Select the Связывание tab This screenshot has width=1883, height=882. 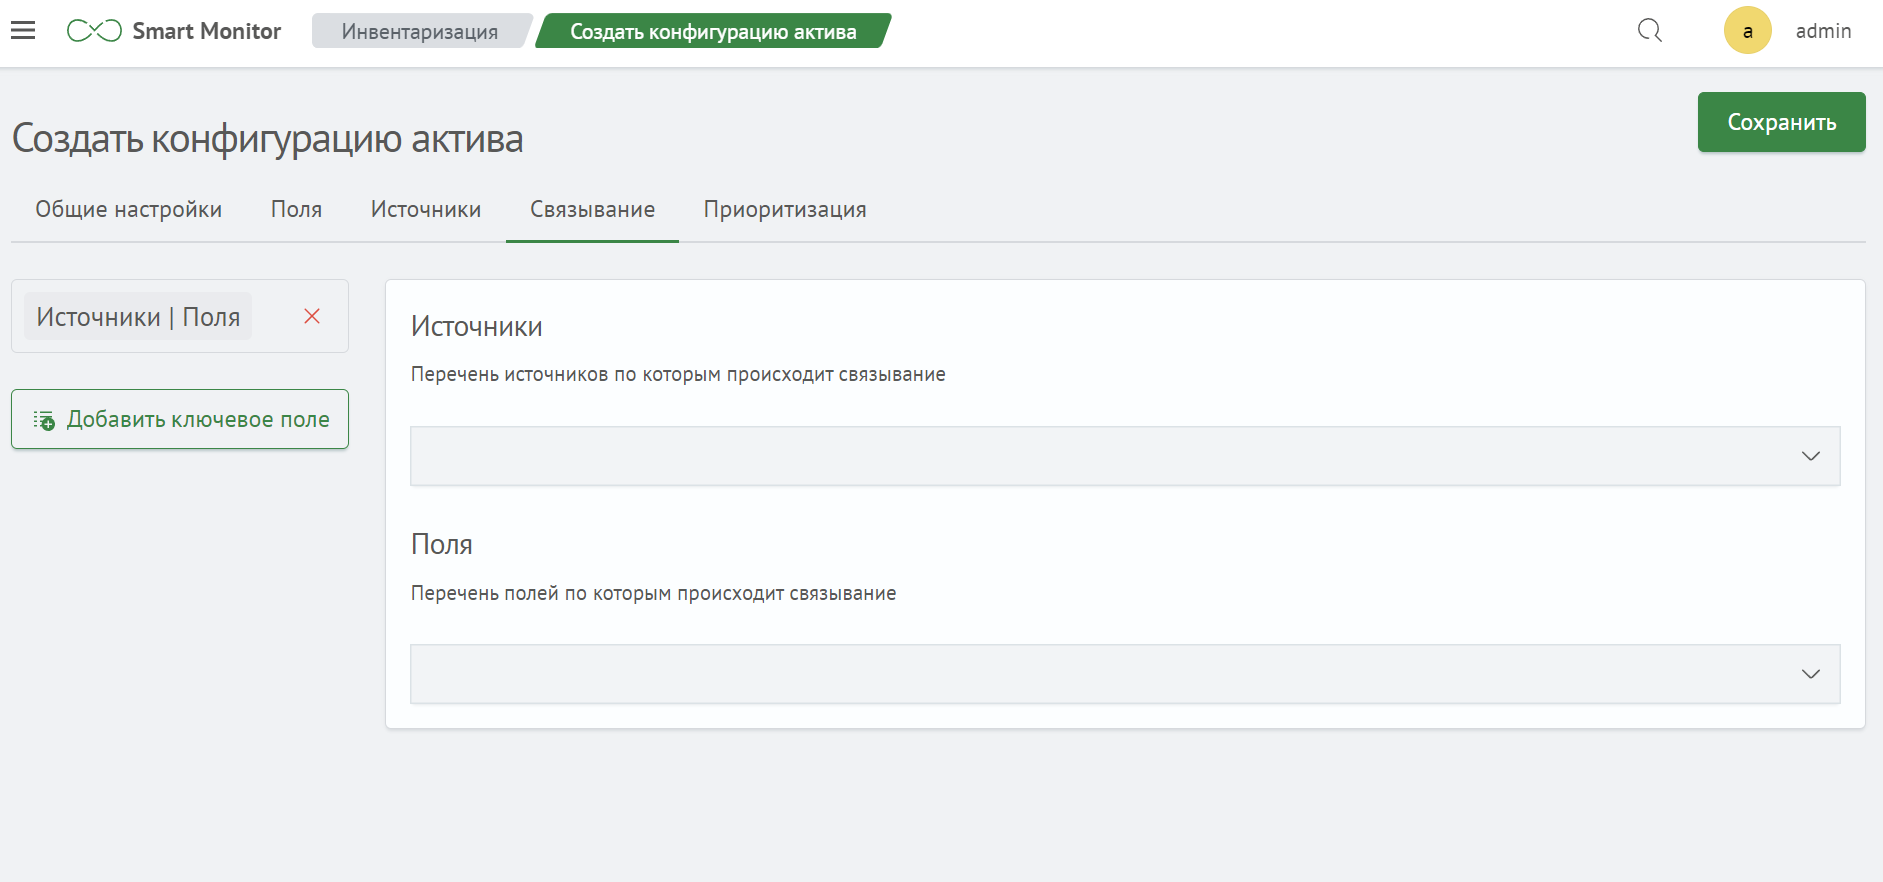tap(593, 209)
